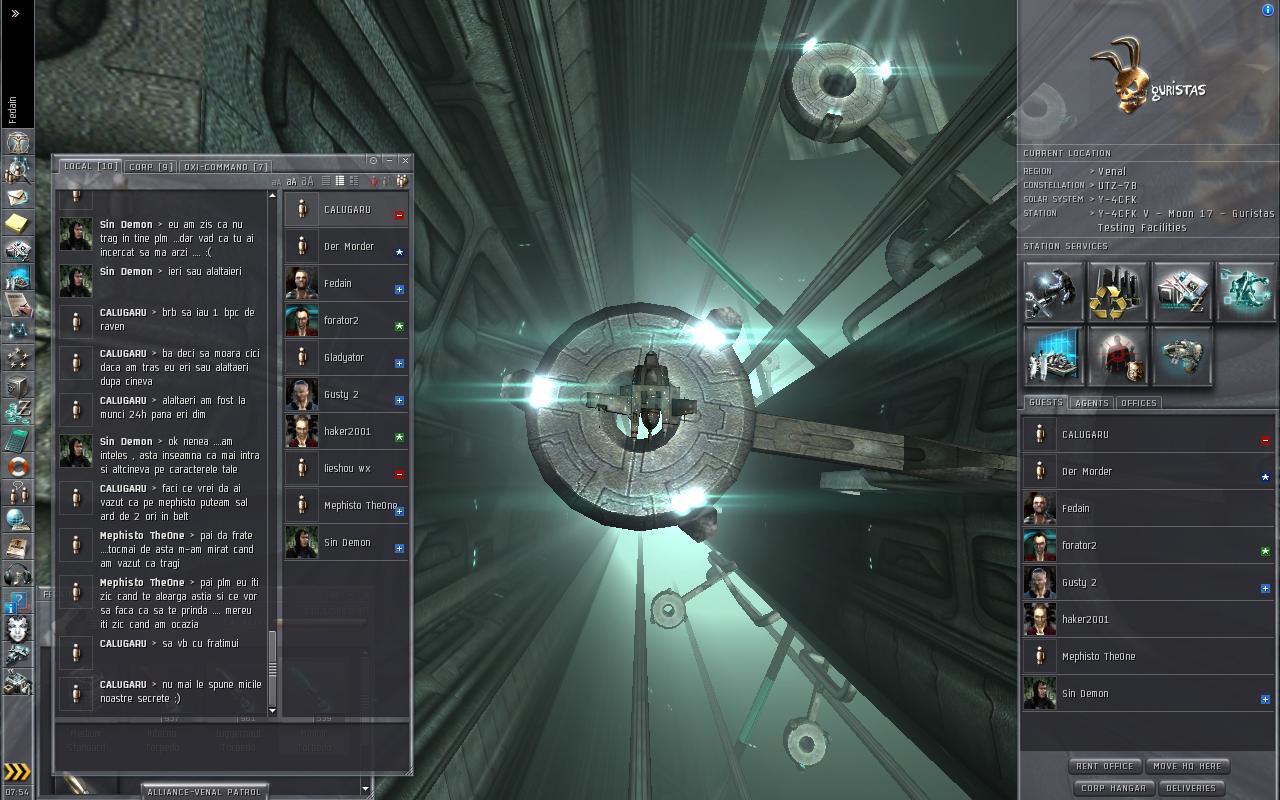This screenshot has width=1280, height=800.
Task: Open the globe browser icon in sidebar
Action: pos(17,520)
